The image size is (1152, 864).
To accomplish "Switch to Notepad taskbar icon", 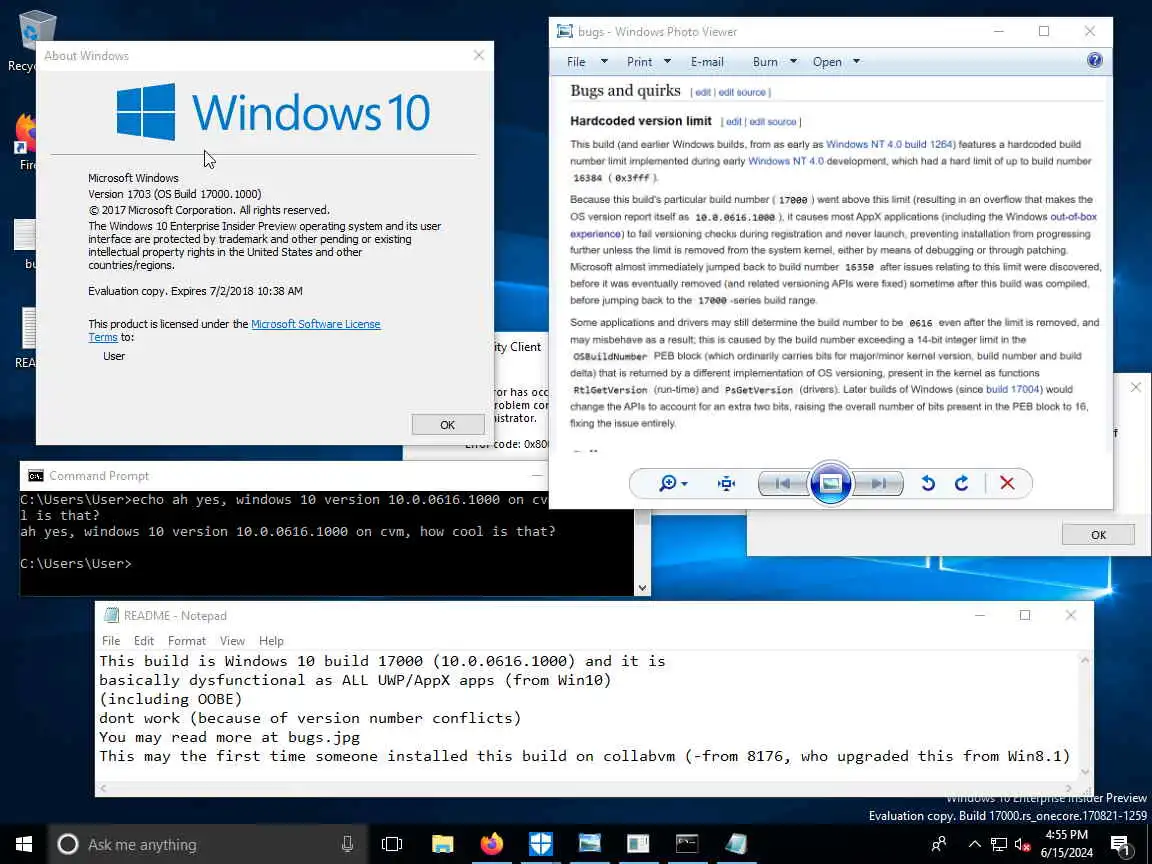I will click(735, 844).
